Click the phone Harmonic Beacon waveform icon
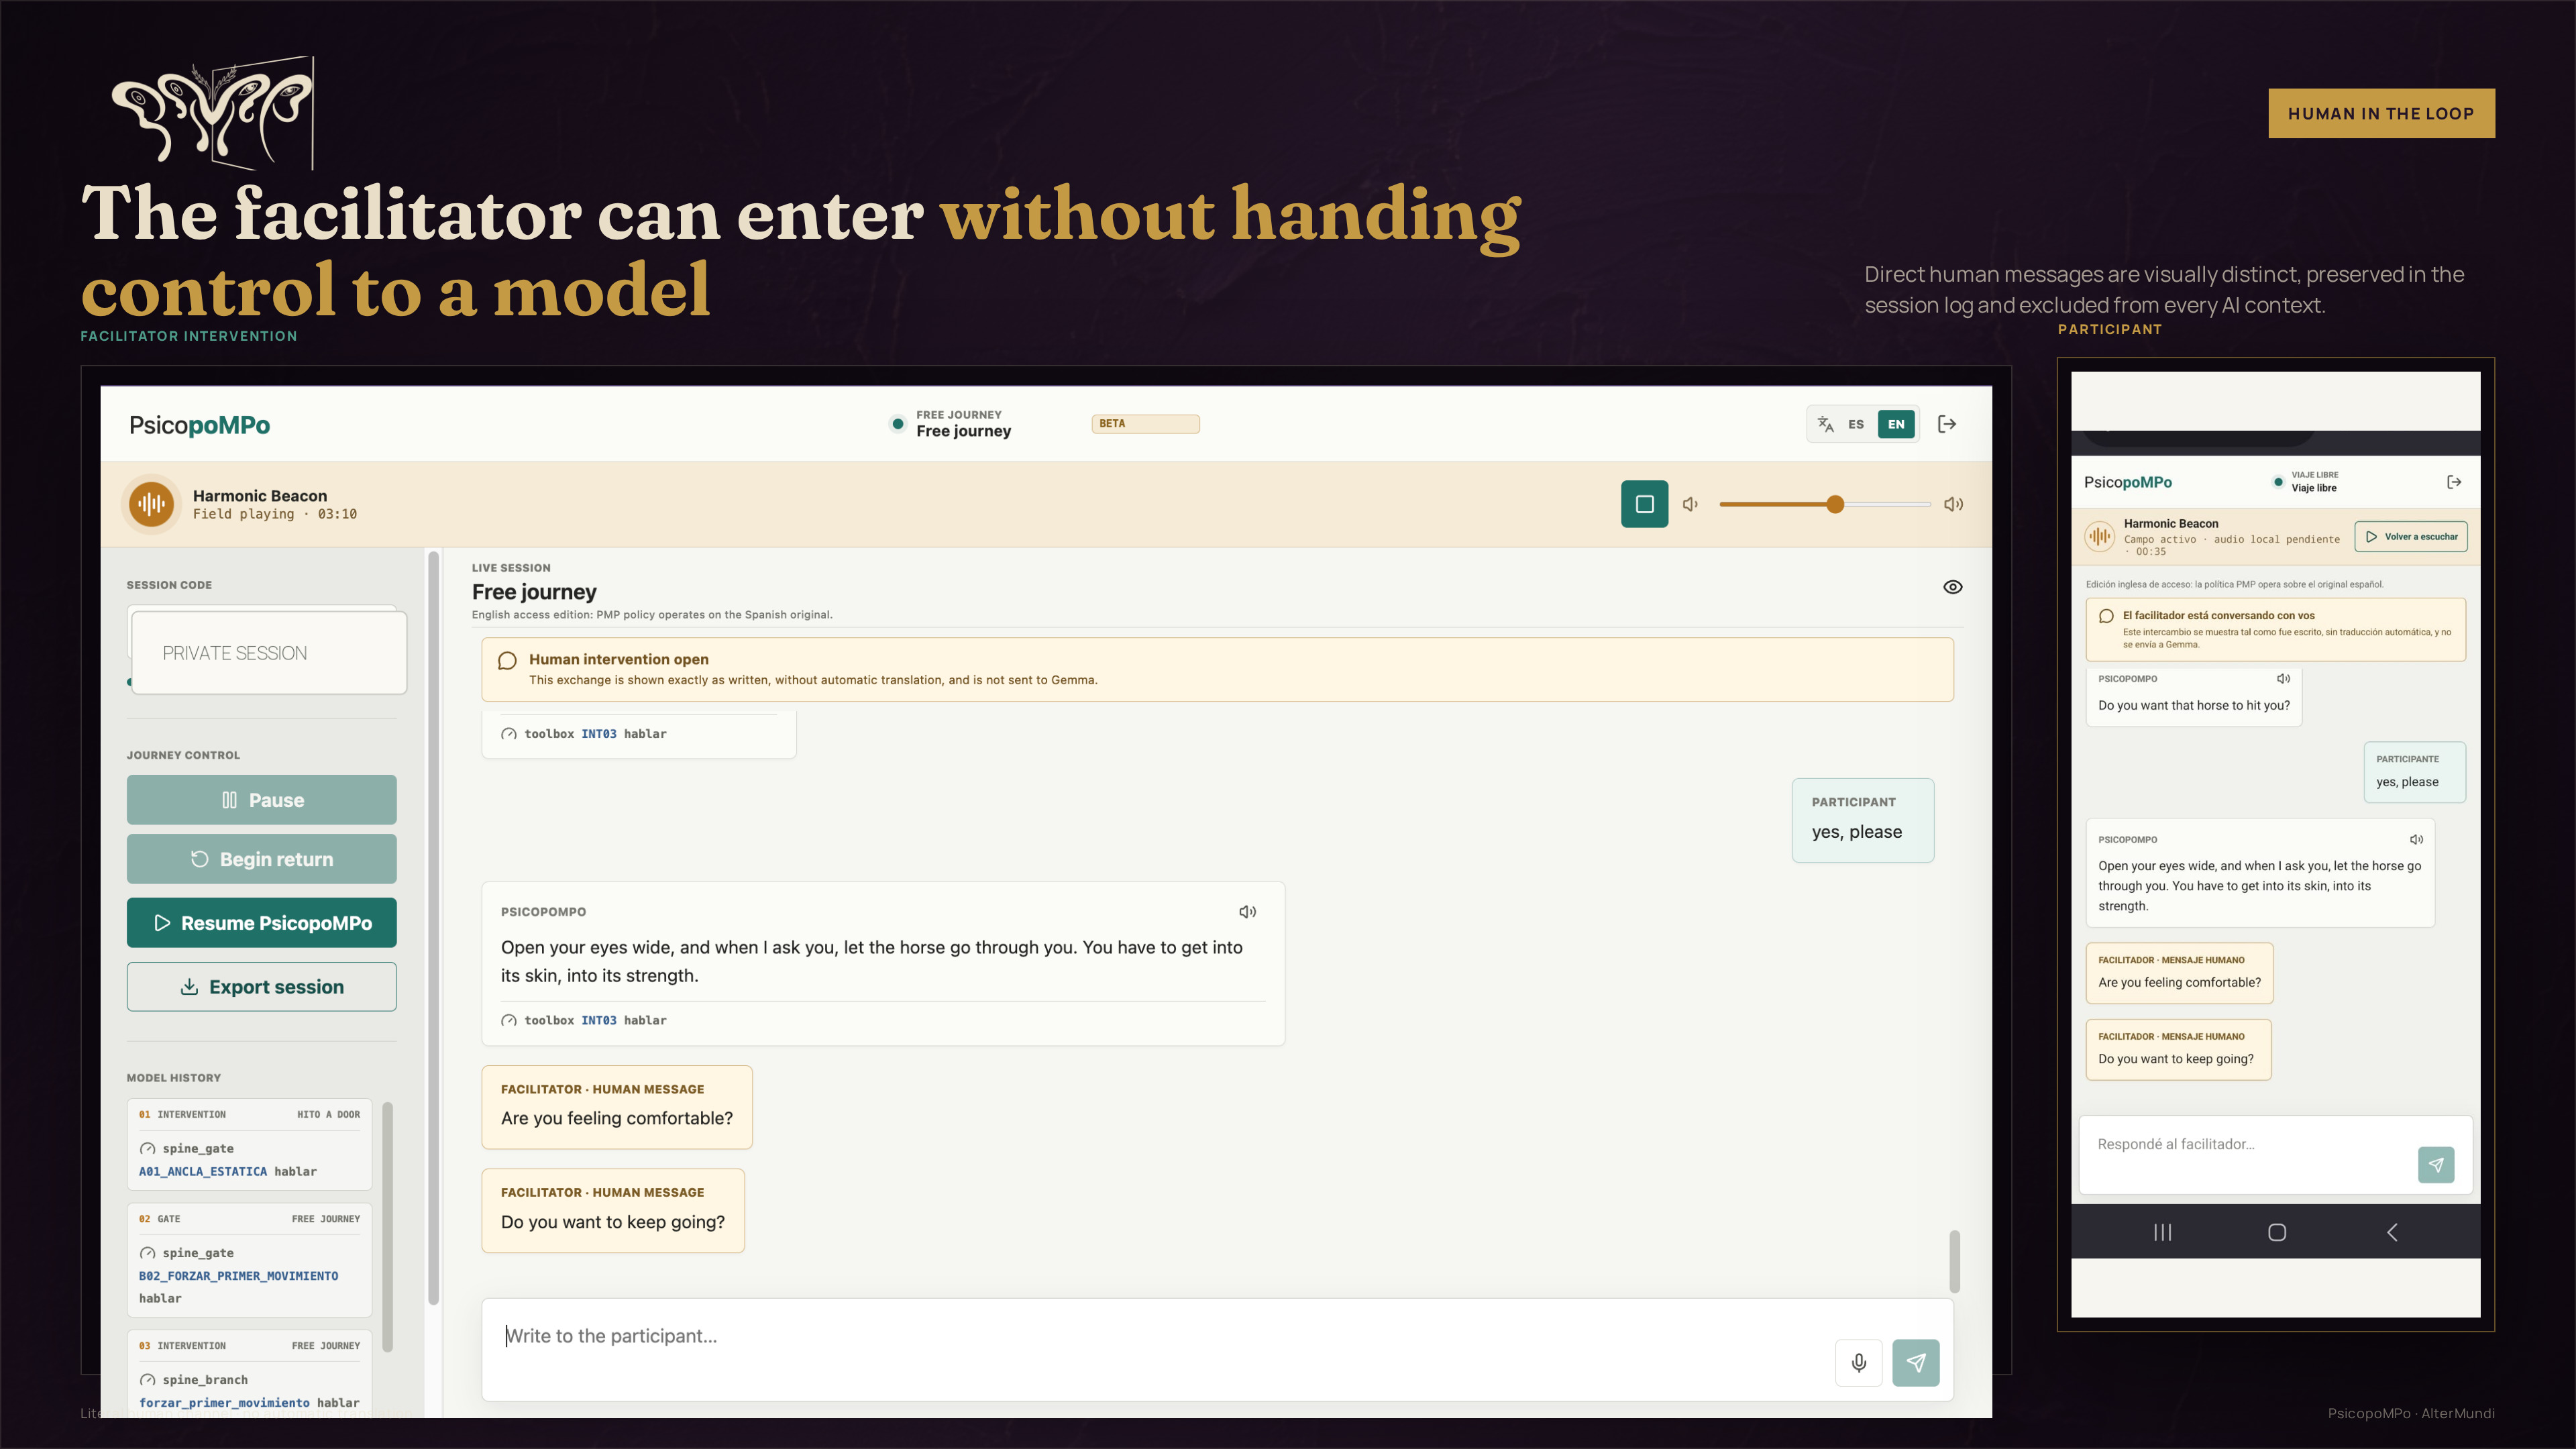The width and height of the screenshot is (2576, 1449). [x=2100, y=537]
